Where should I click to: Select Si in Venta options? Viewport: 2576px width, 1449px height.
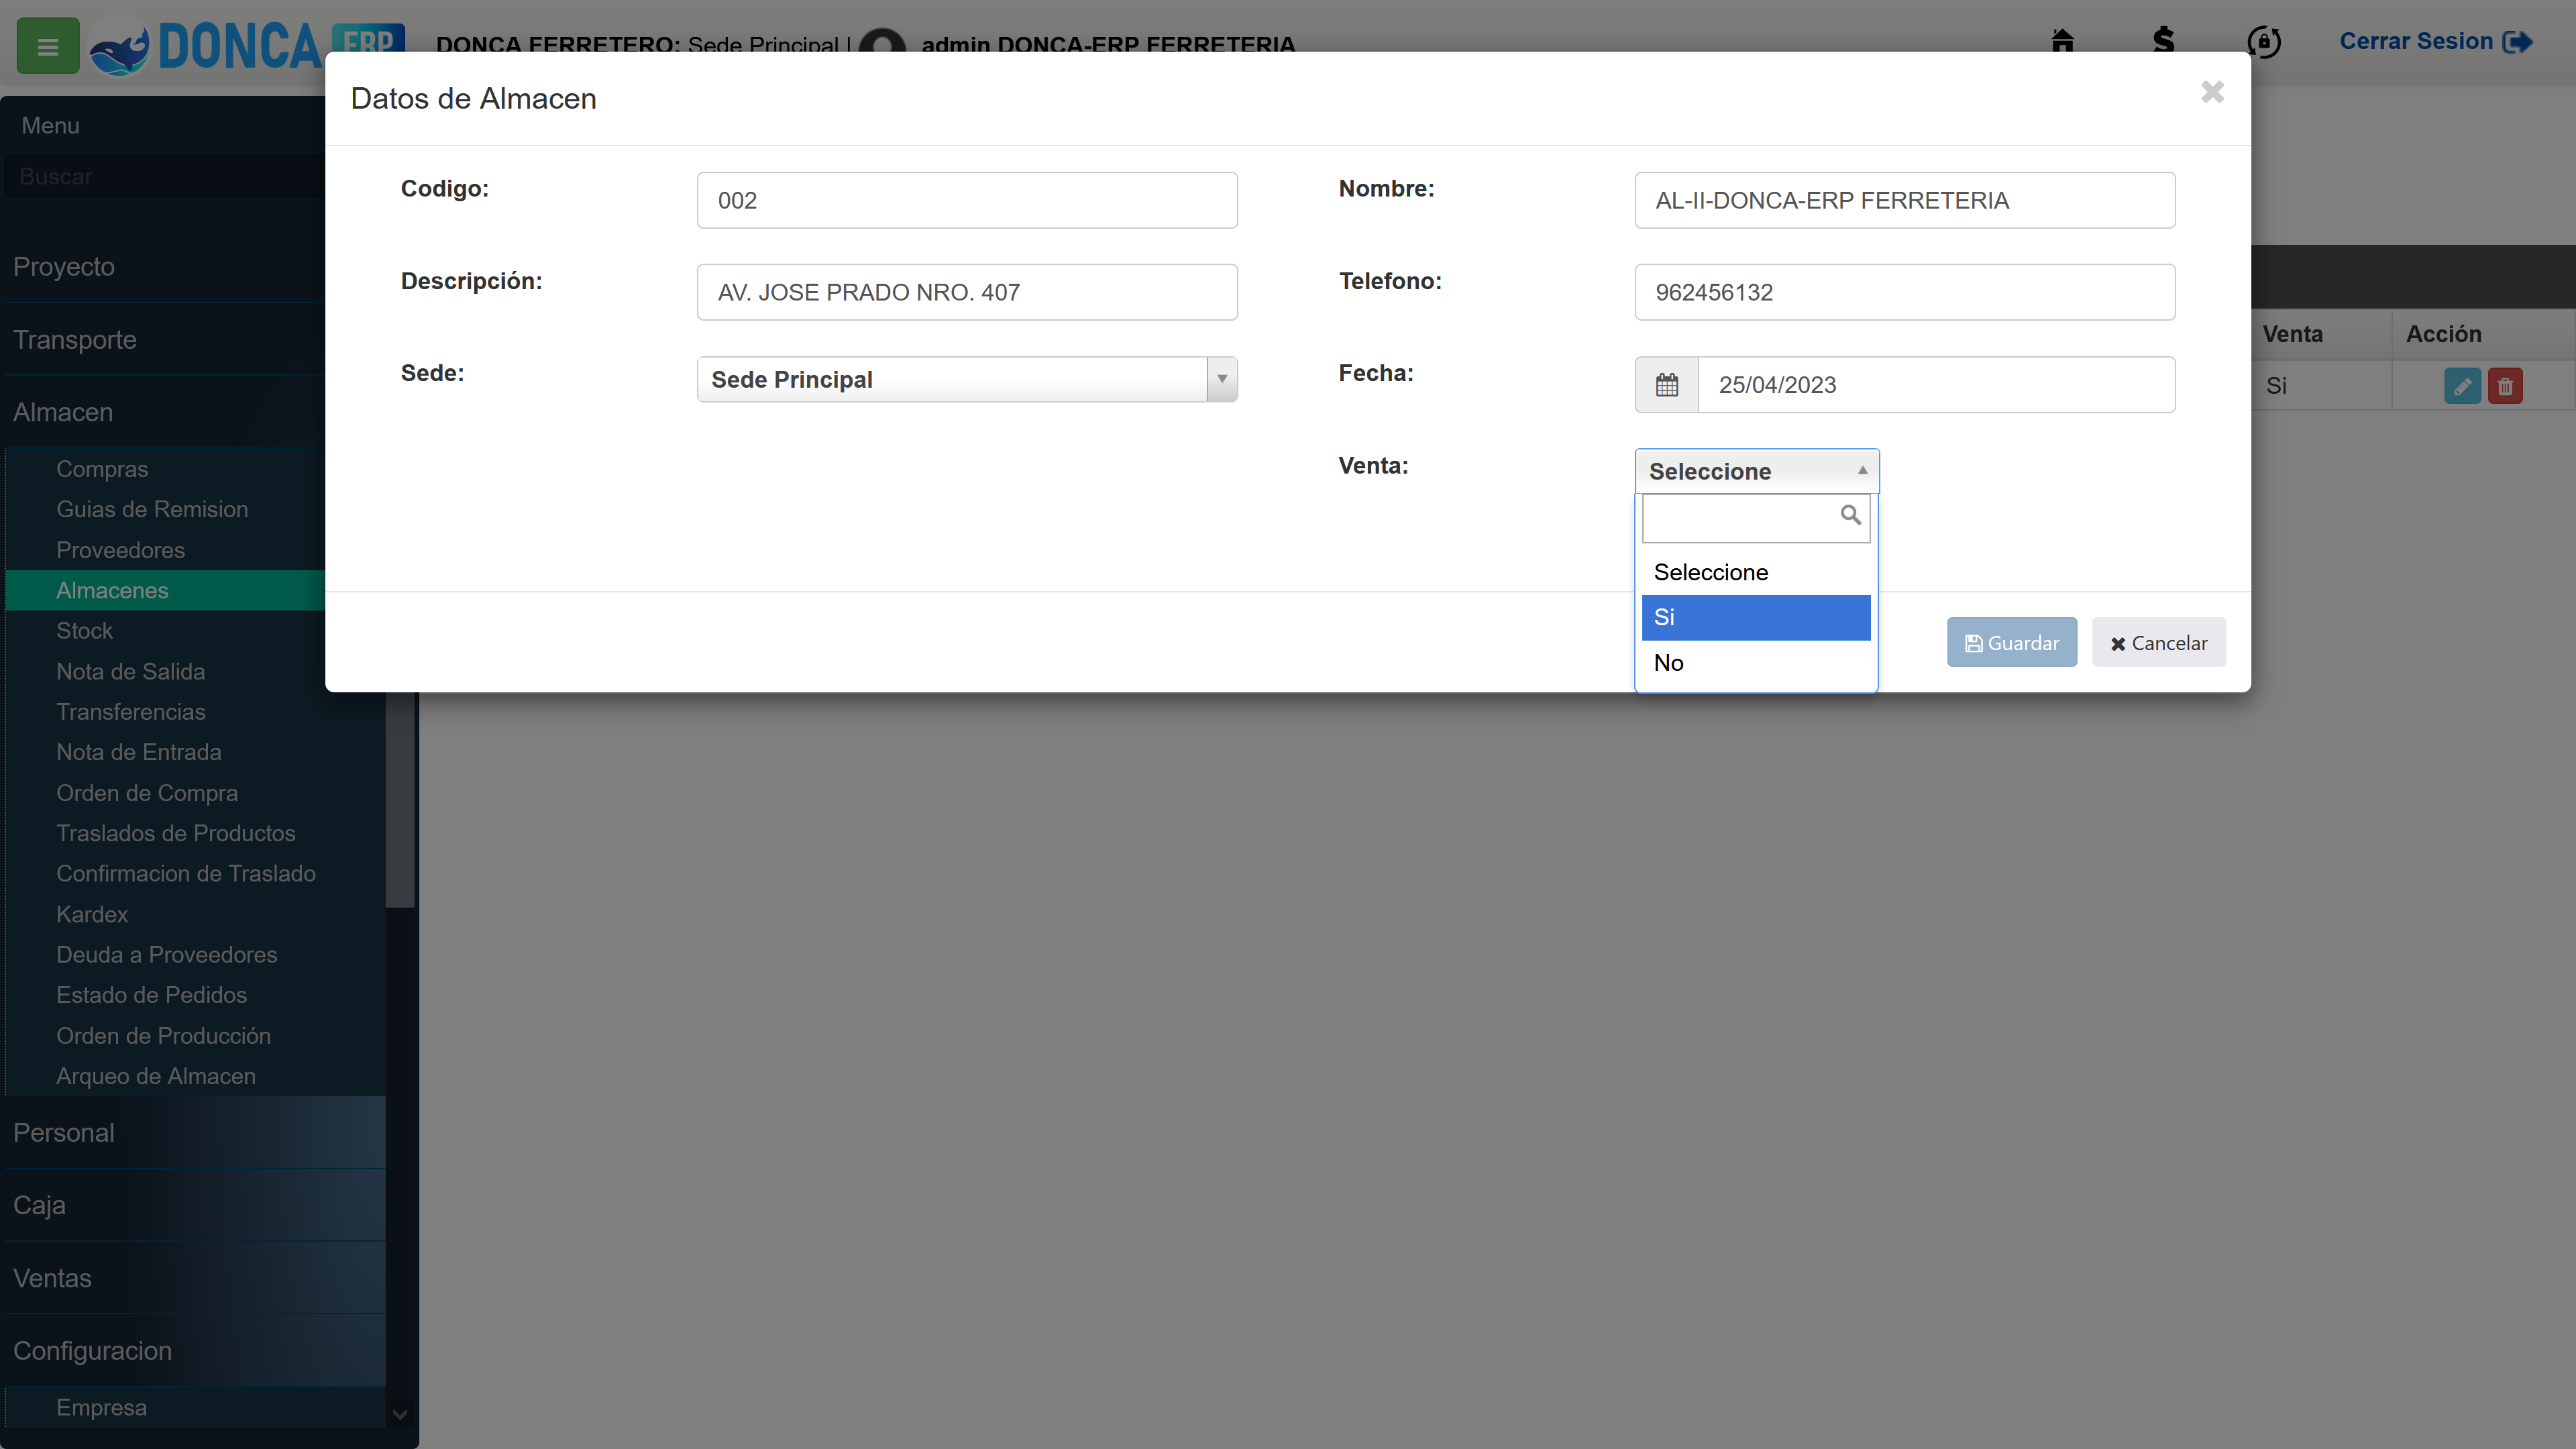[1756, 618]
